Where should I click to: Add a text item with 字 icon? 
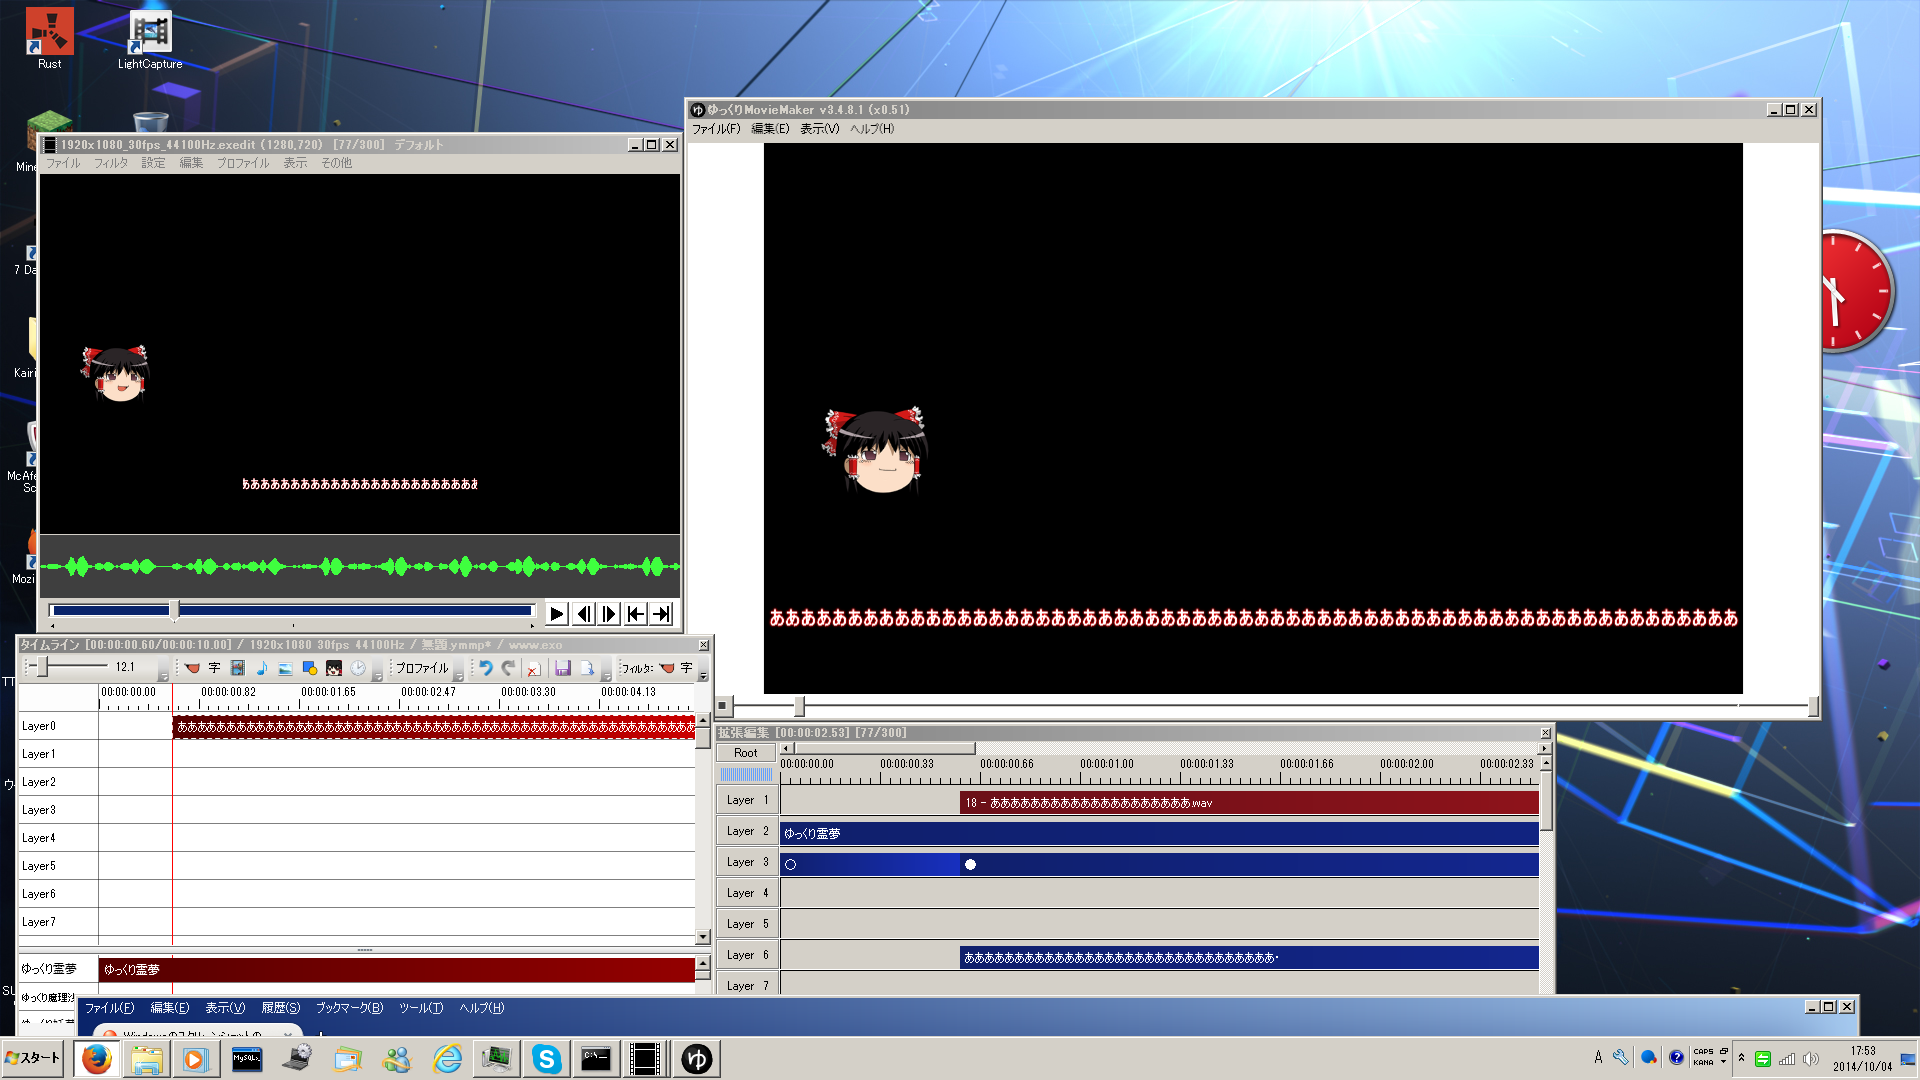(214, 668)
